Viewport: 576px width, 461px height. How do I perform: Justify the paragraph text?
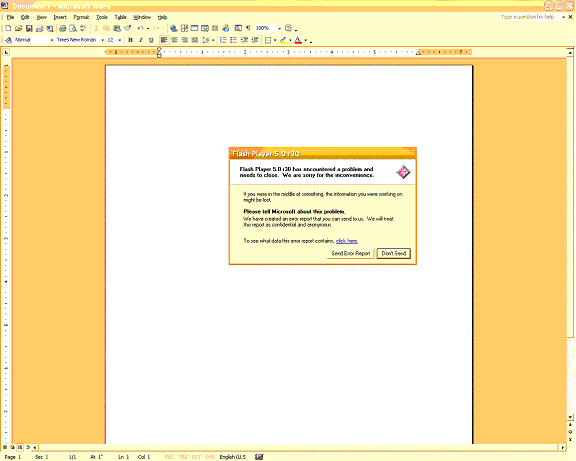(195, 40)
